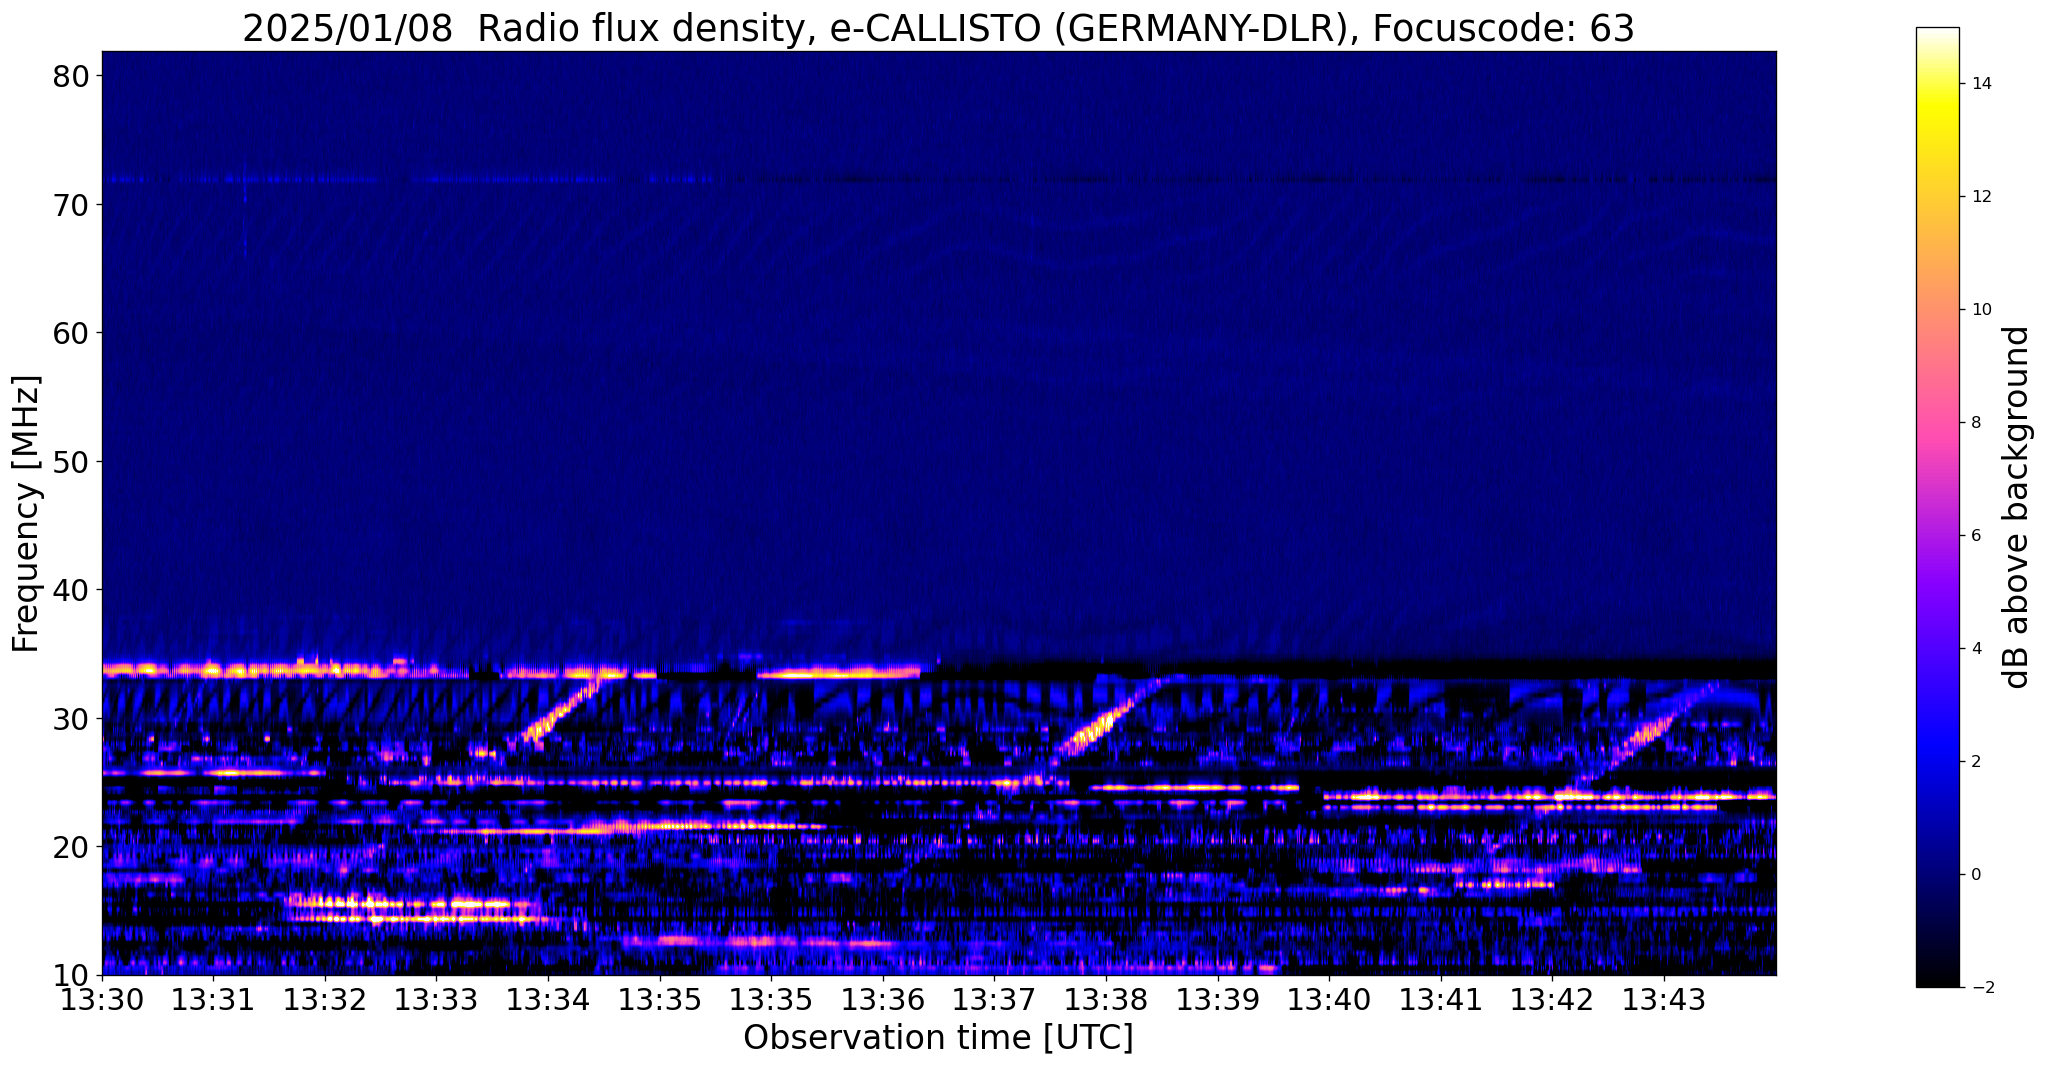Image resolution: width=2047 pixels, height=1067 pixels.
Task: Click the 13:39 time tick label
Action: tap(1217, 1000)
